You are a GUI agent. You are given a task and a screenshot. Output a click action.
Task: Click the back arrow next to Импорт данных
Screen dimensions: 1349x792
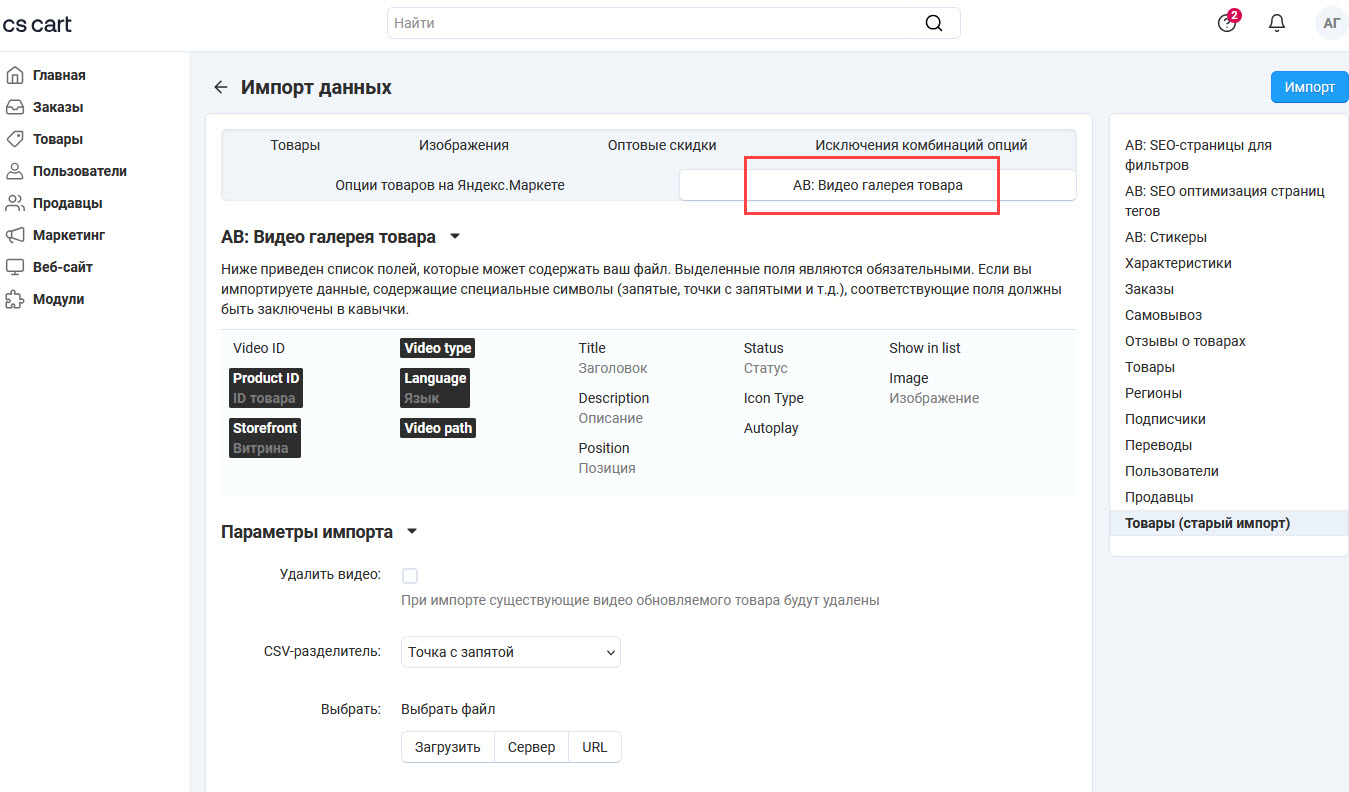tap(221, 88)
